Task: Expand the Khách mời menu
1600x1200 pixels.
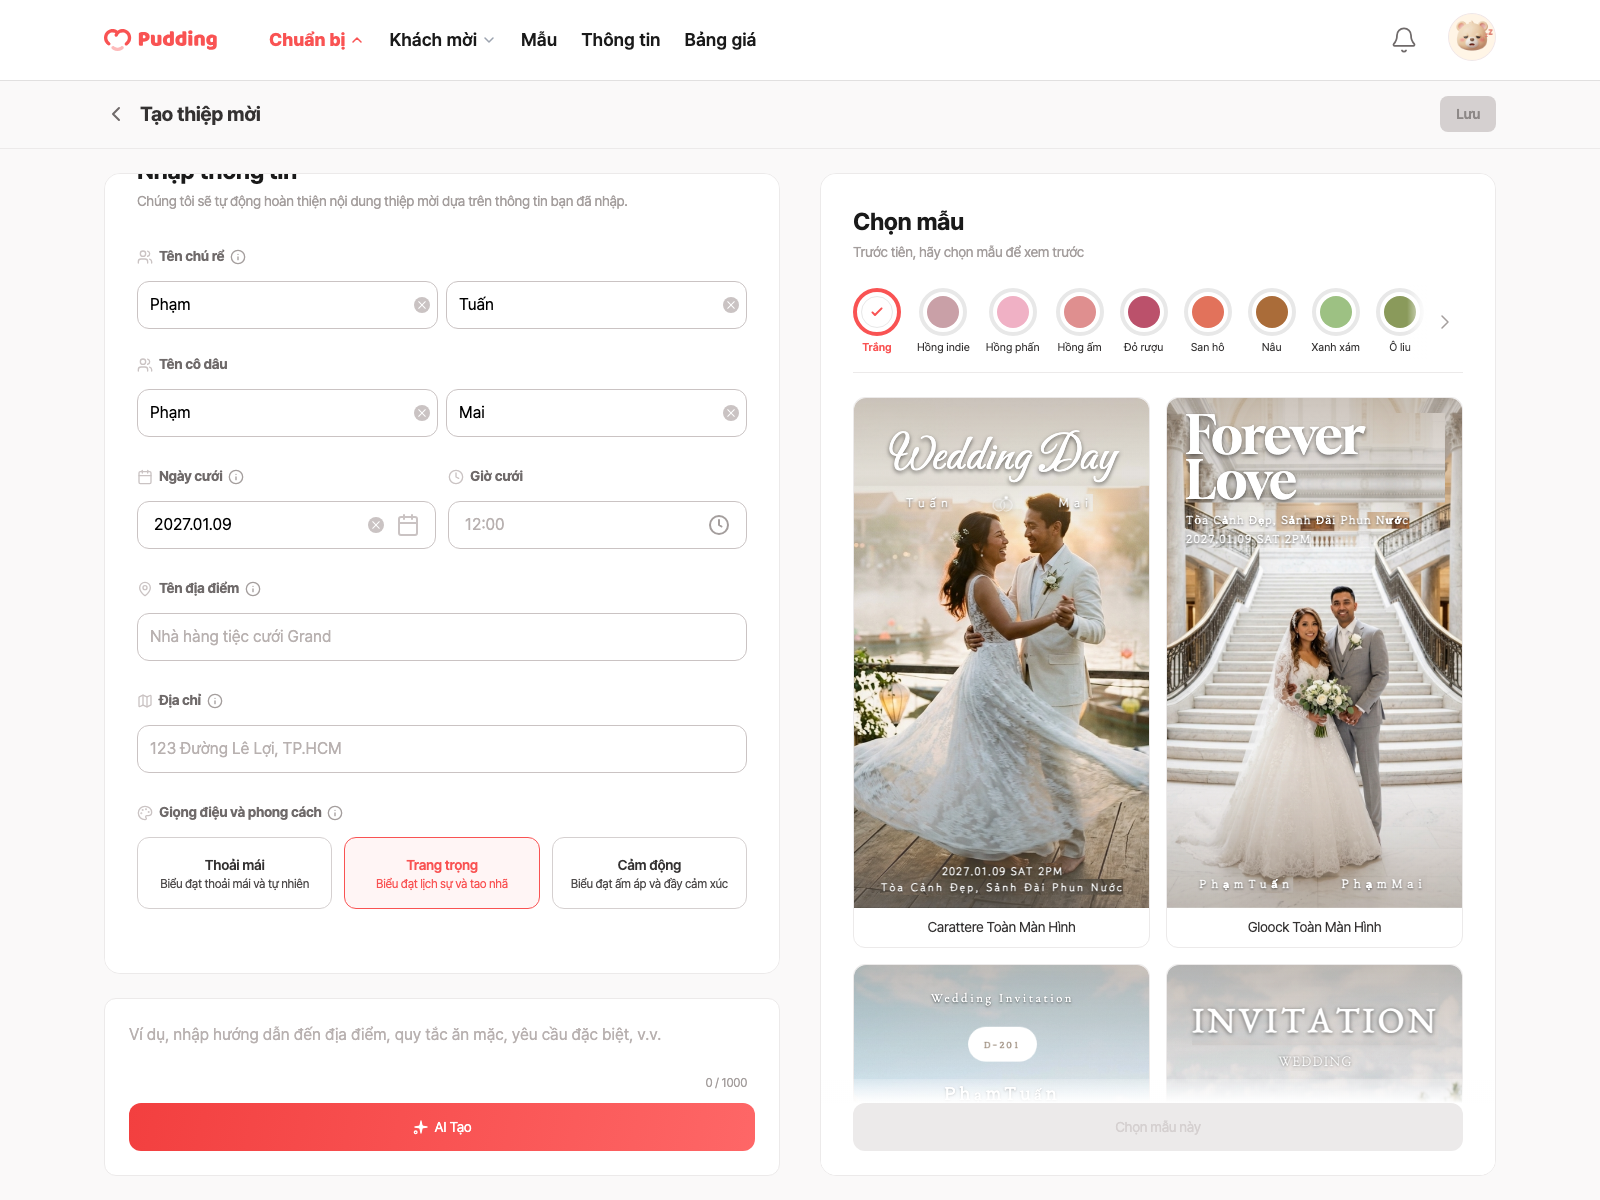Action: pos(441,40)
